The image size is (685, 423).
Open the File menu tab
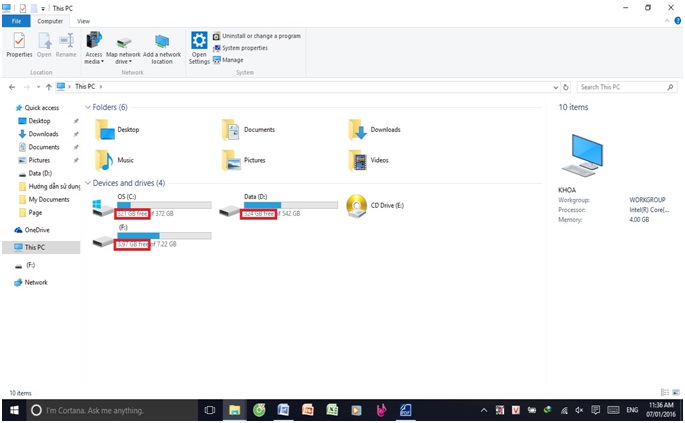tap(16, 20)
